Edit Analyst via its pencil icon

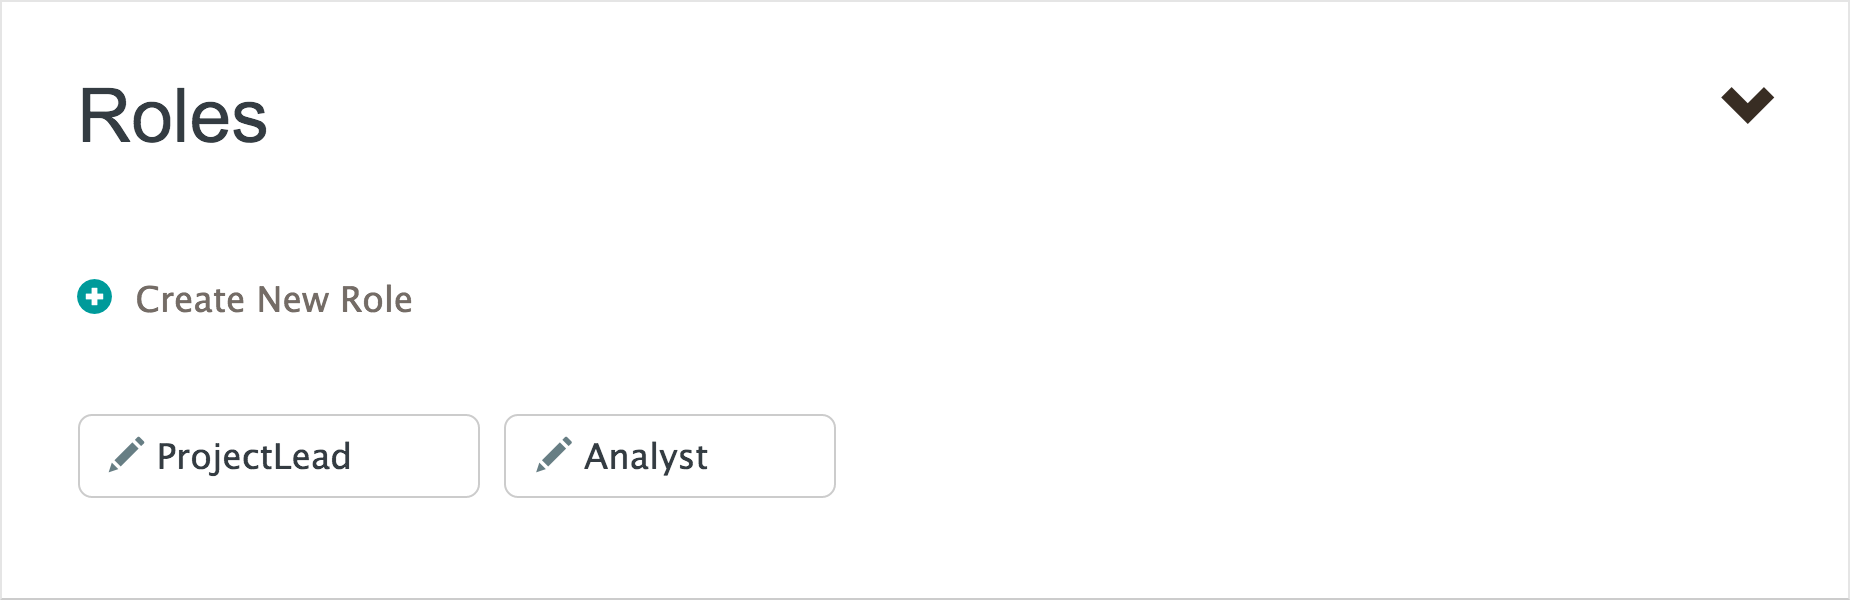pyautogui.click(x=554, y=455)
